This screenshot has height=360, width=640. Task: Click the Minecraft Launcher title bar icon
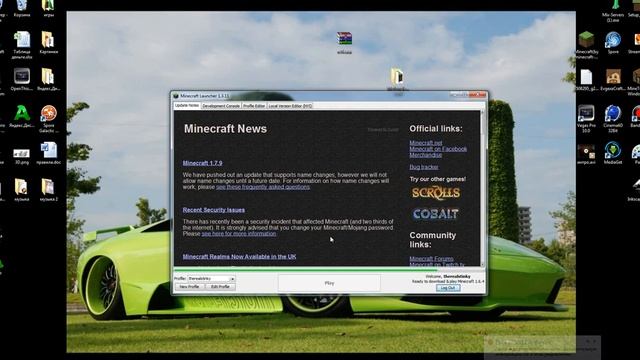176,96
